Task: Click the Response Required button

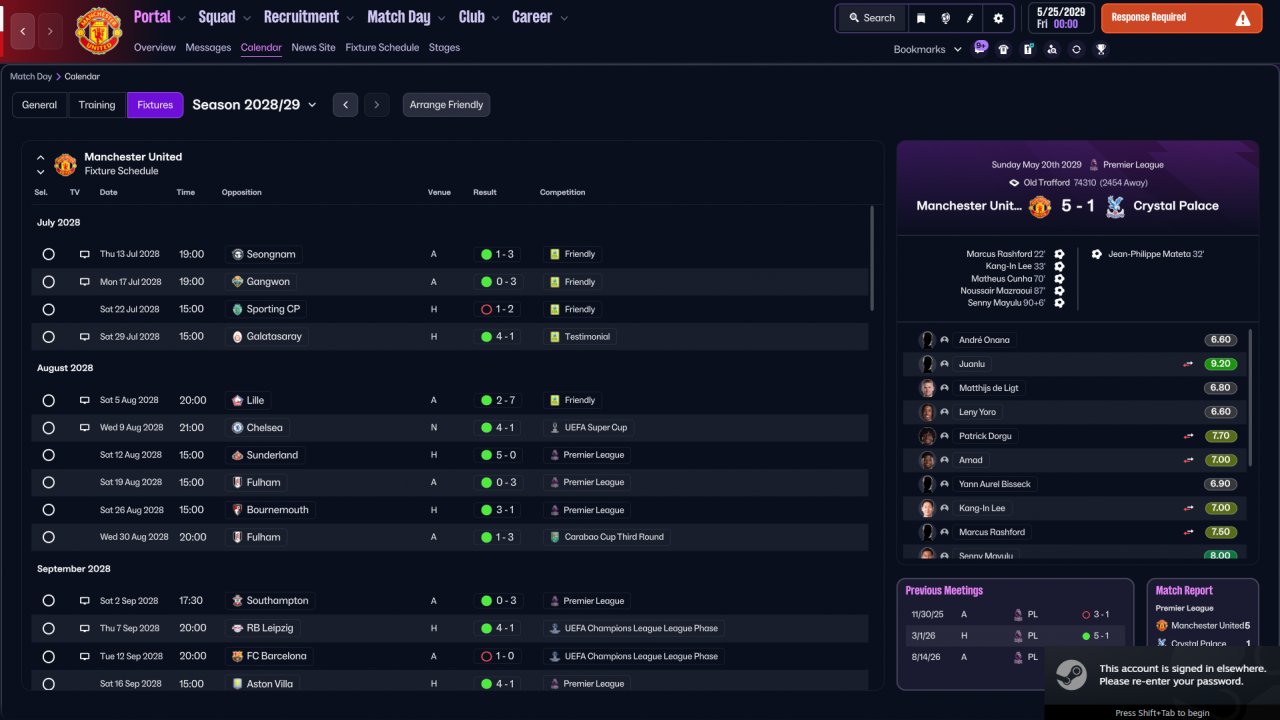Action: pyautogui.click(x=1181, y=18)
